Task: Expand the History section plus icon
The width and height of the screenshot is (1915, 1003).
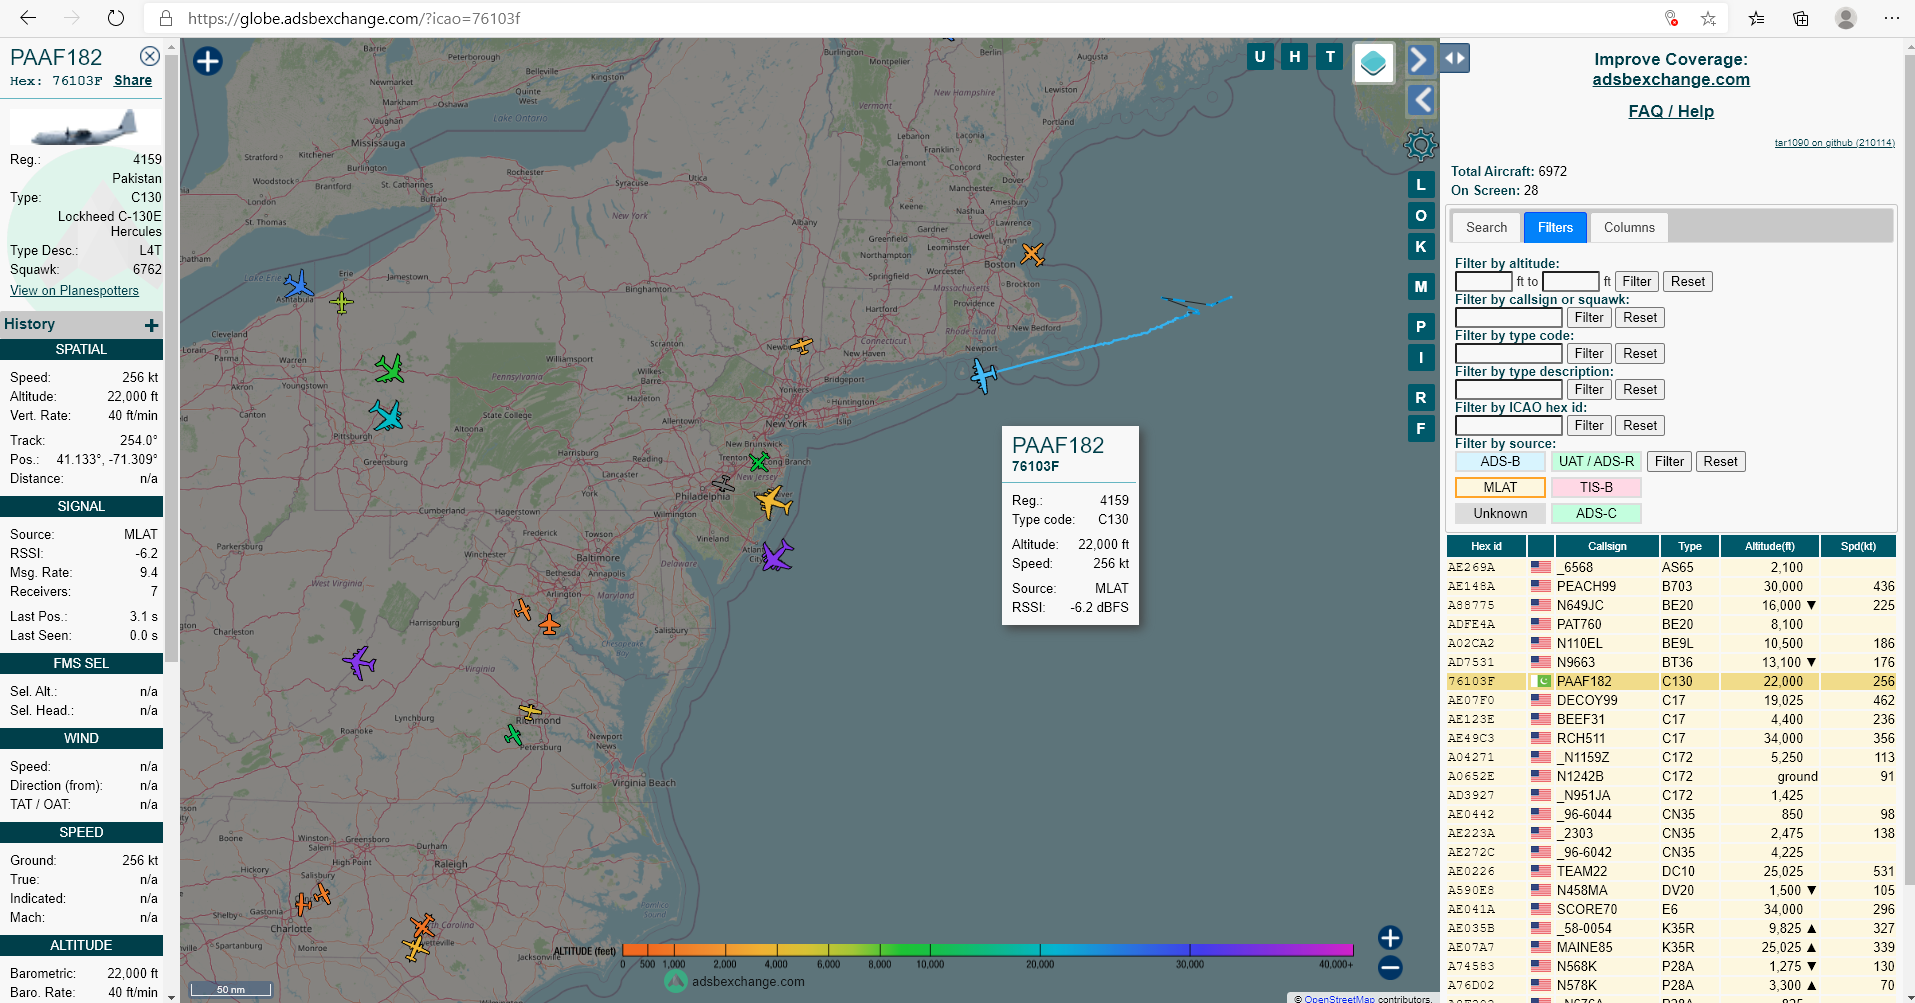Action: pyautogui.click(x=152, y=325)
